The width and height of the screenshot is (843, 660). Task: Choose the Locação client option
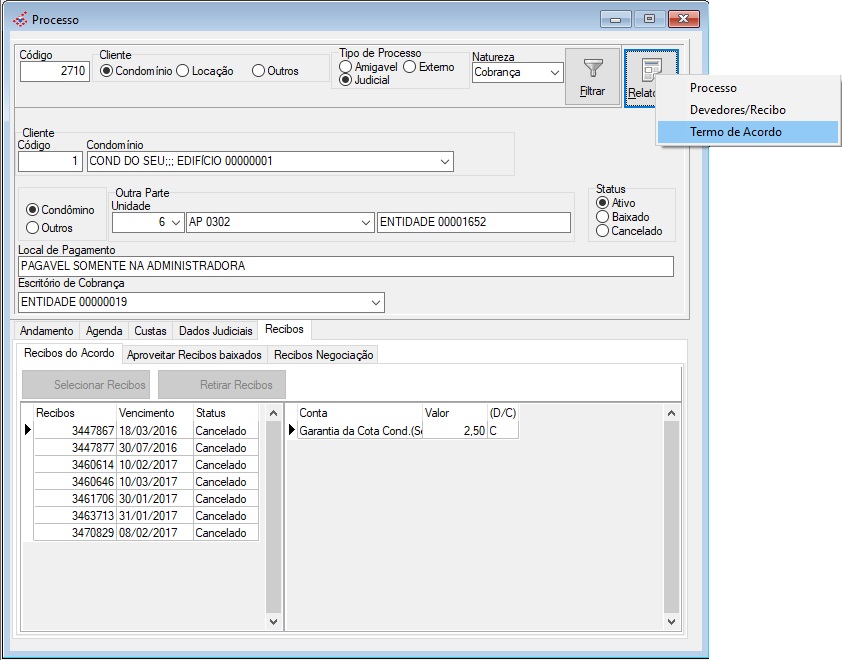click(x=183, y=71)
